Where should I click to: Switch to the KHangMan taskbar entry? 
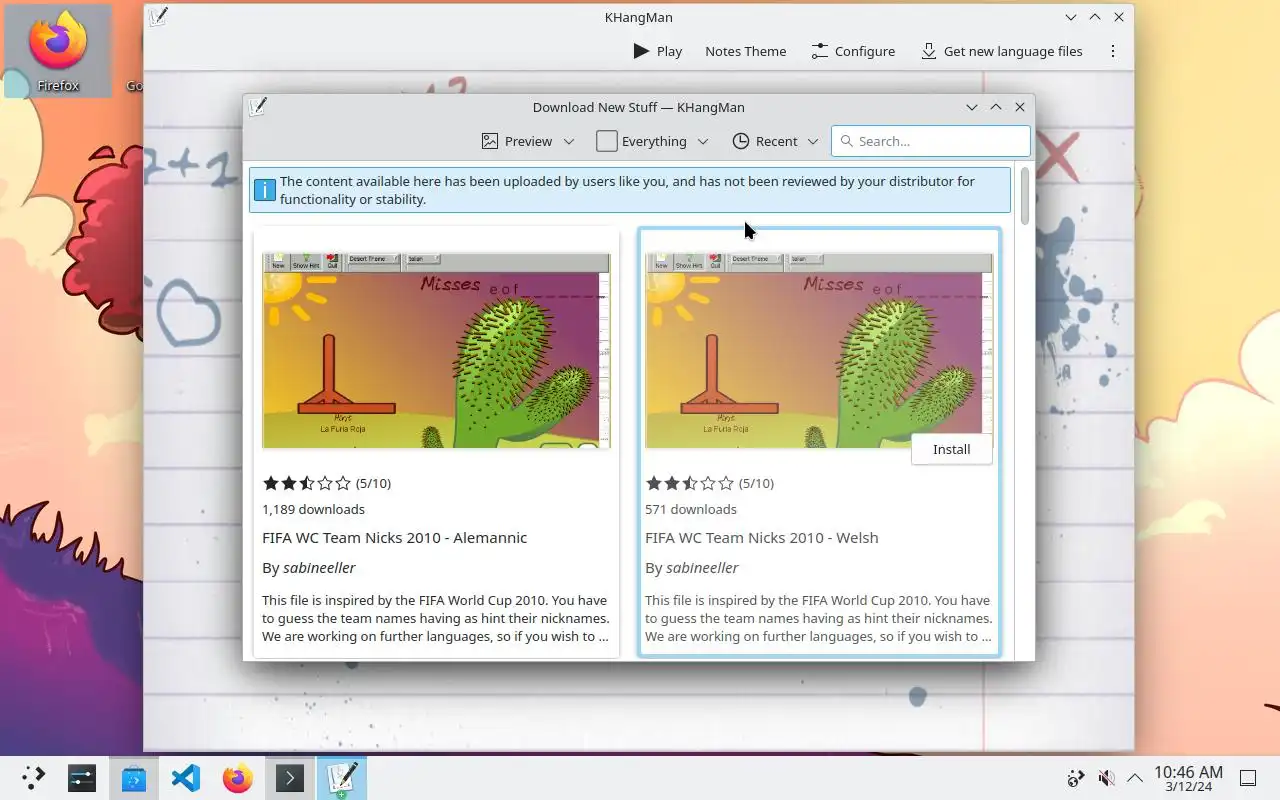coord(342,778)
